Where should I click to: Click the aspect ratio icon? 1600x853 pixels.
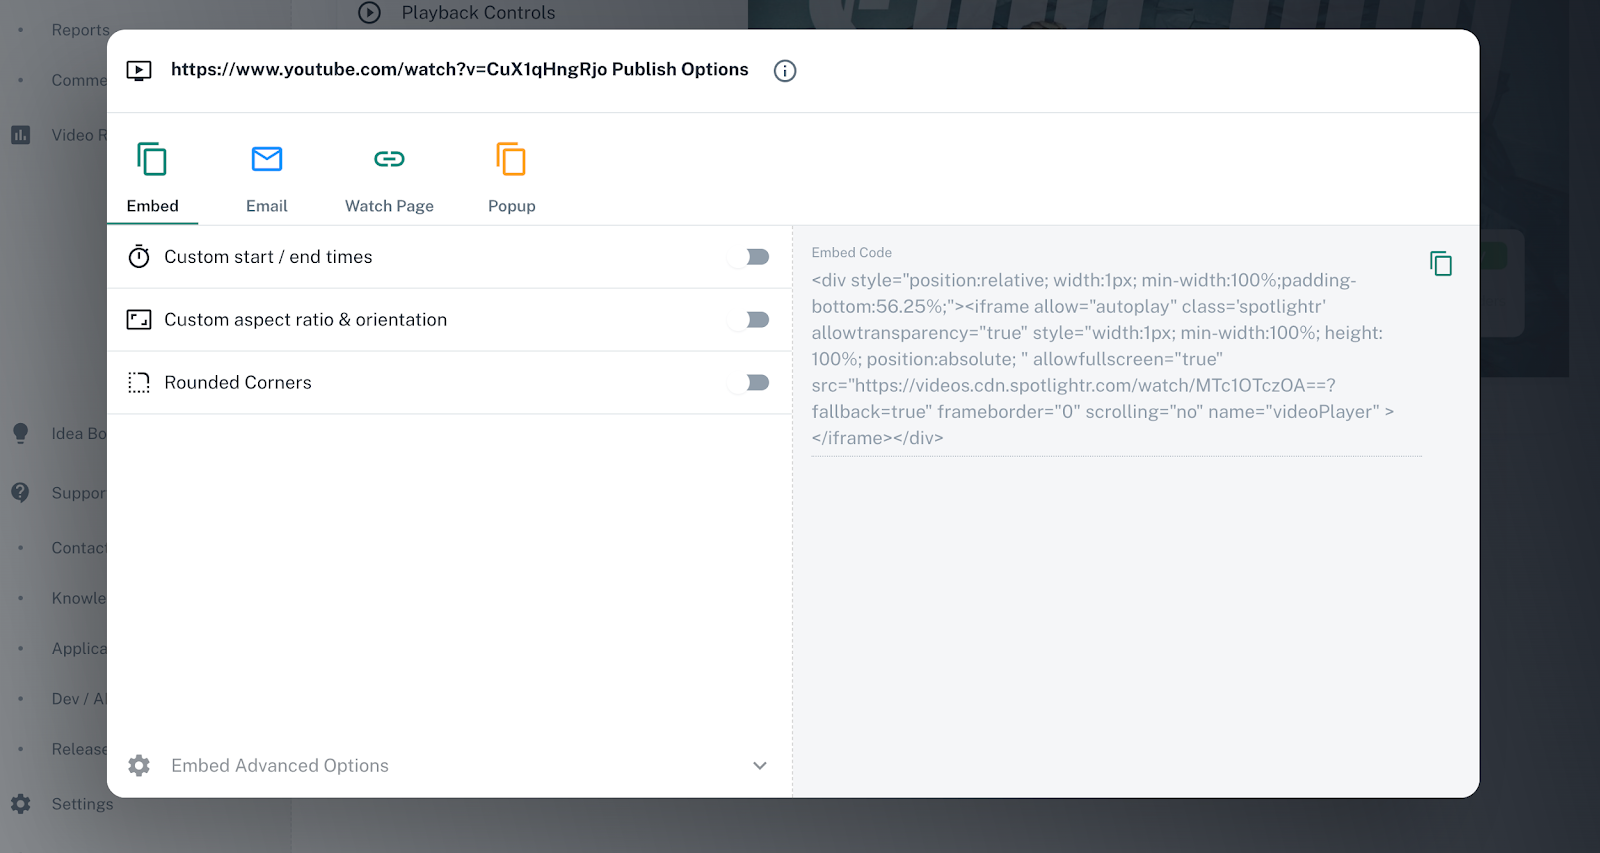point(139,320)
